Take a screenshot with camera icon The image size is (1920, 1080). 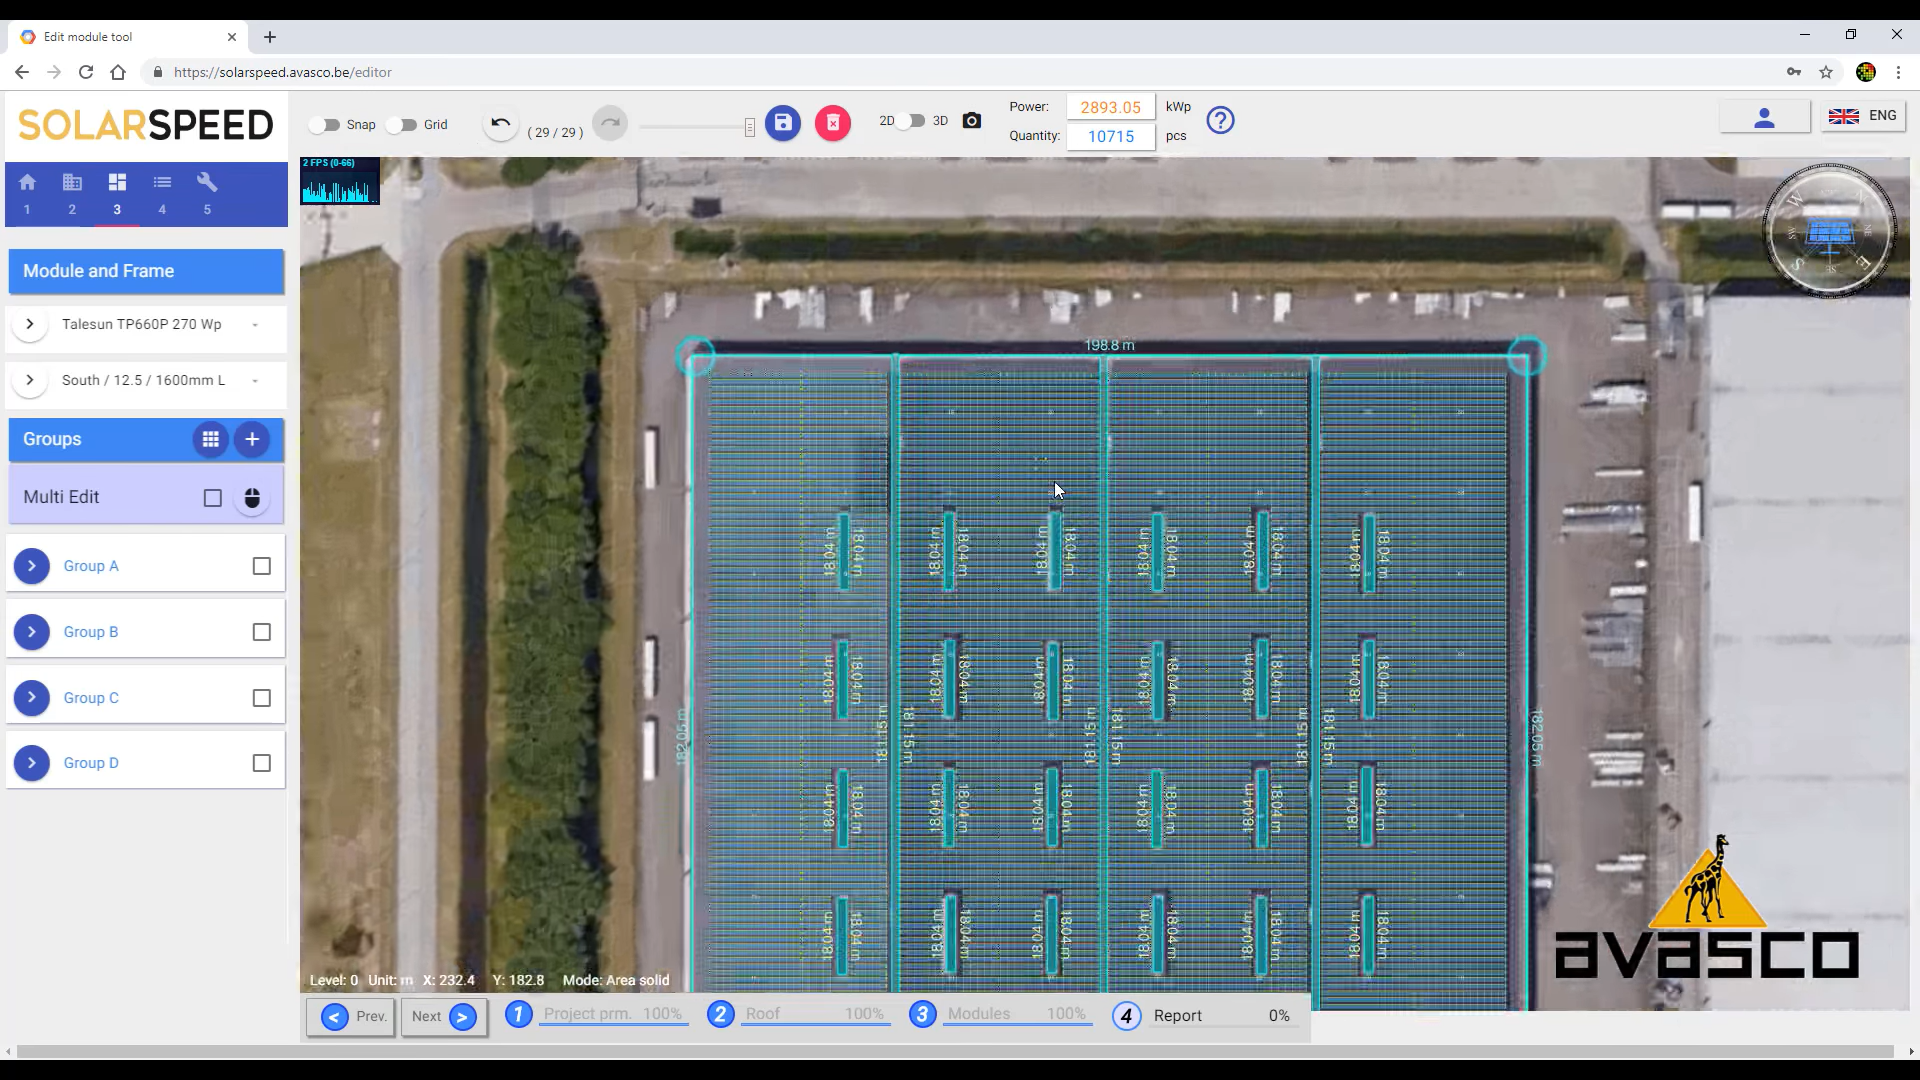point(972,121)
